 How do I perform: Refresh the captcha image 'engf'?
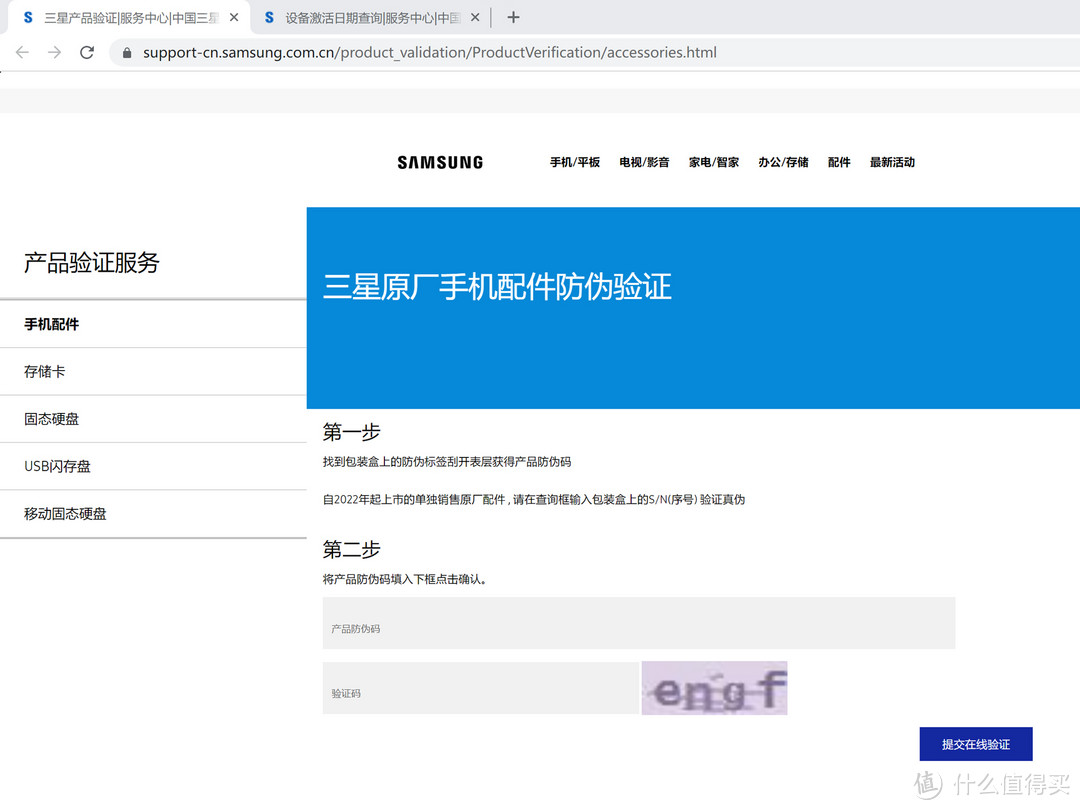pyautogui.click(x=714, y=688)
